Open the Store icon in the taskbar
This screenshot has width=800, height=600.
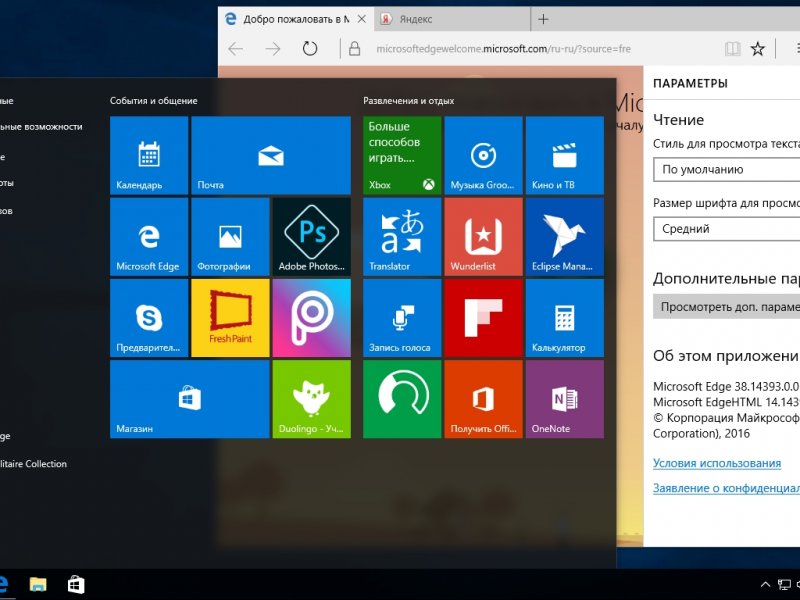(76, 584)
